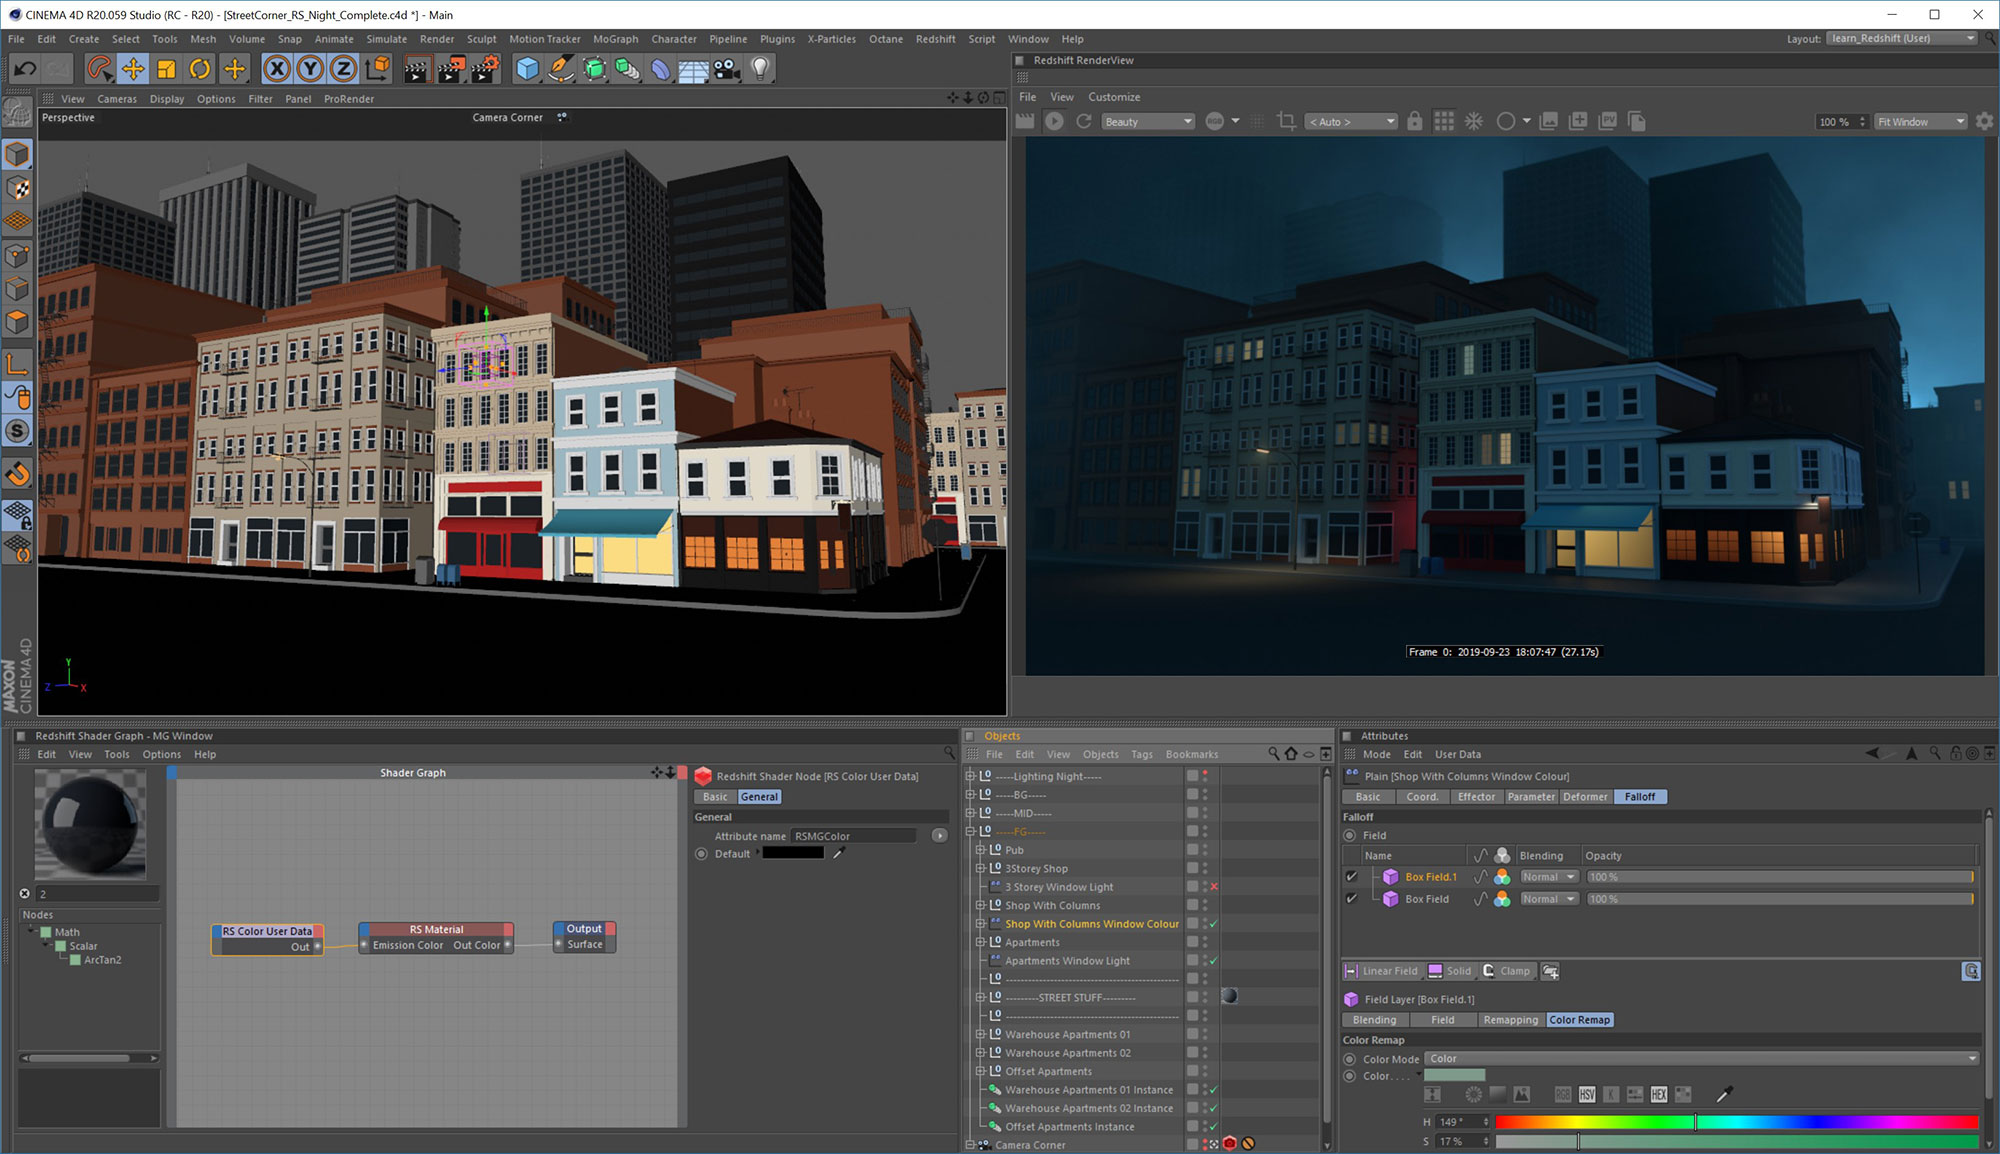The width and height of the screenshot is (2000, 1154).
Task: Disable the Box Field.1 checkbox in the Falloff list
Action: (1352, 876)
